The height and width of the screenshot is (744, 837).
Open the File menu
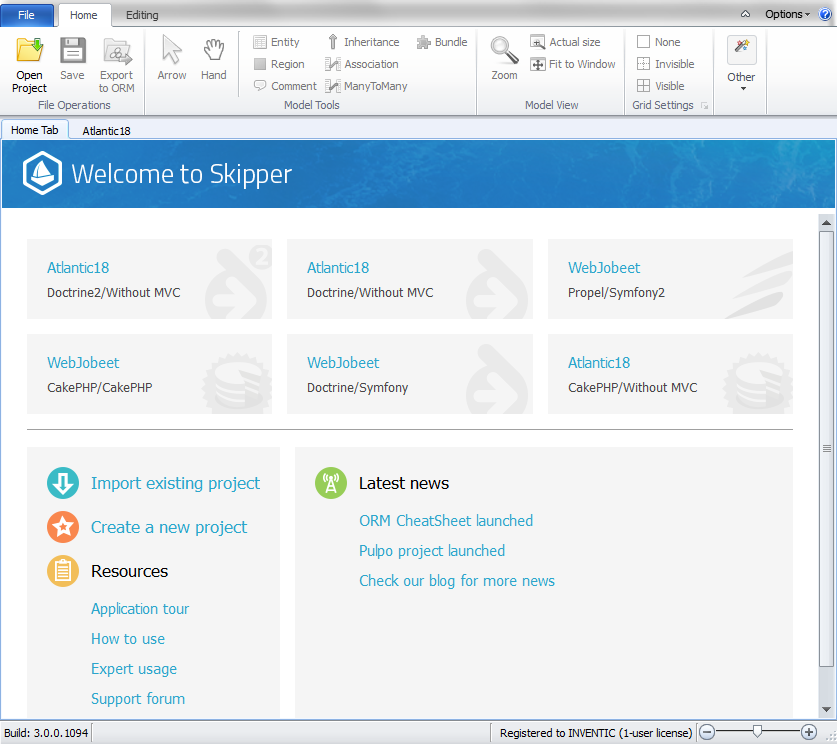click(x=27, y=15)
